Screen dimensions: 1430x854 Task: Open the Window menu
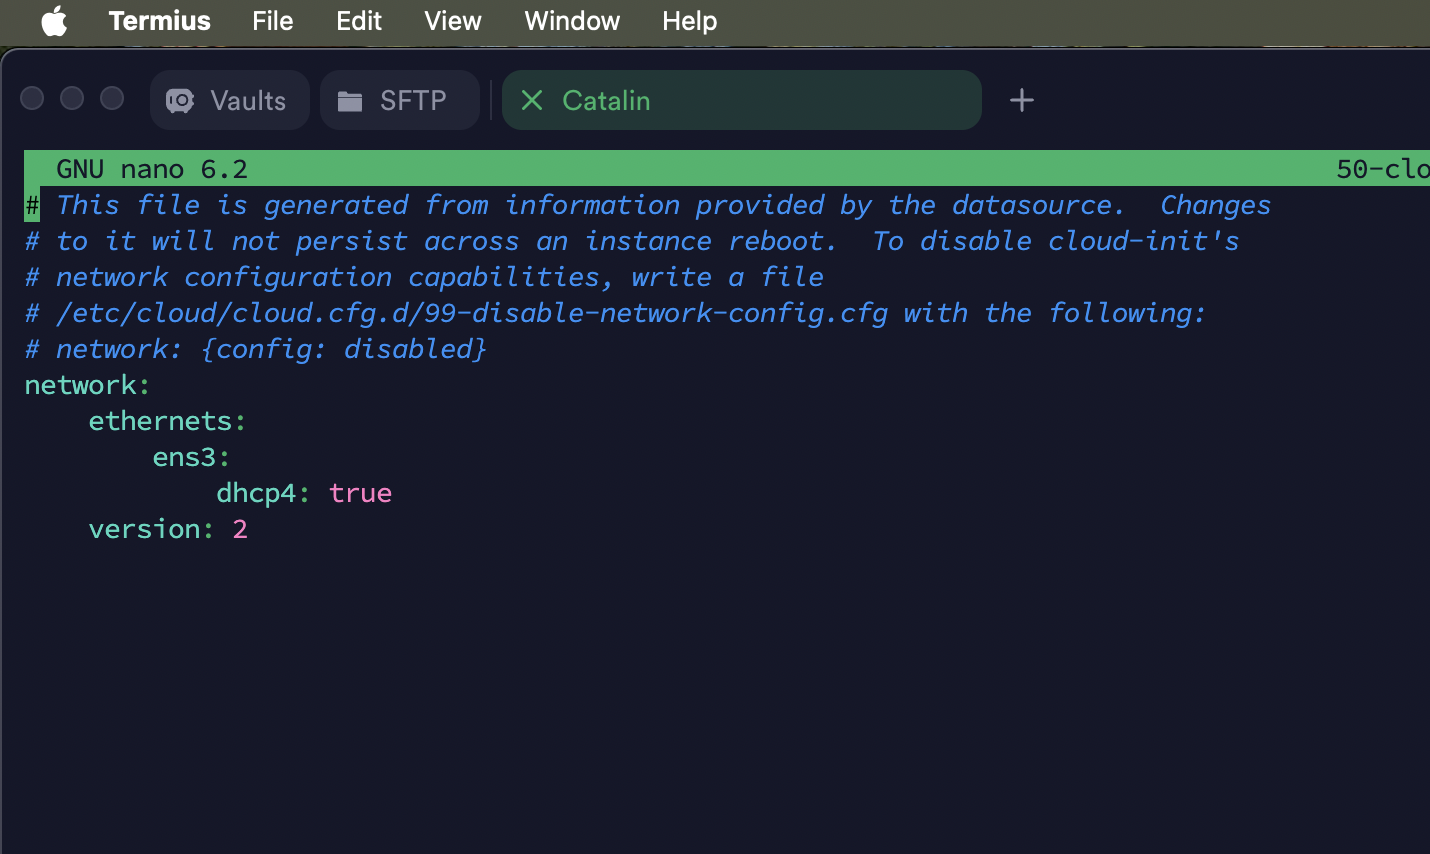[x=571, y=21]
